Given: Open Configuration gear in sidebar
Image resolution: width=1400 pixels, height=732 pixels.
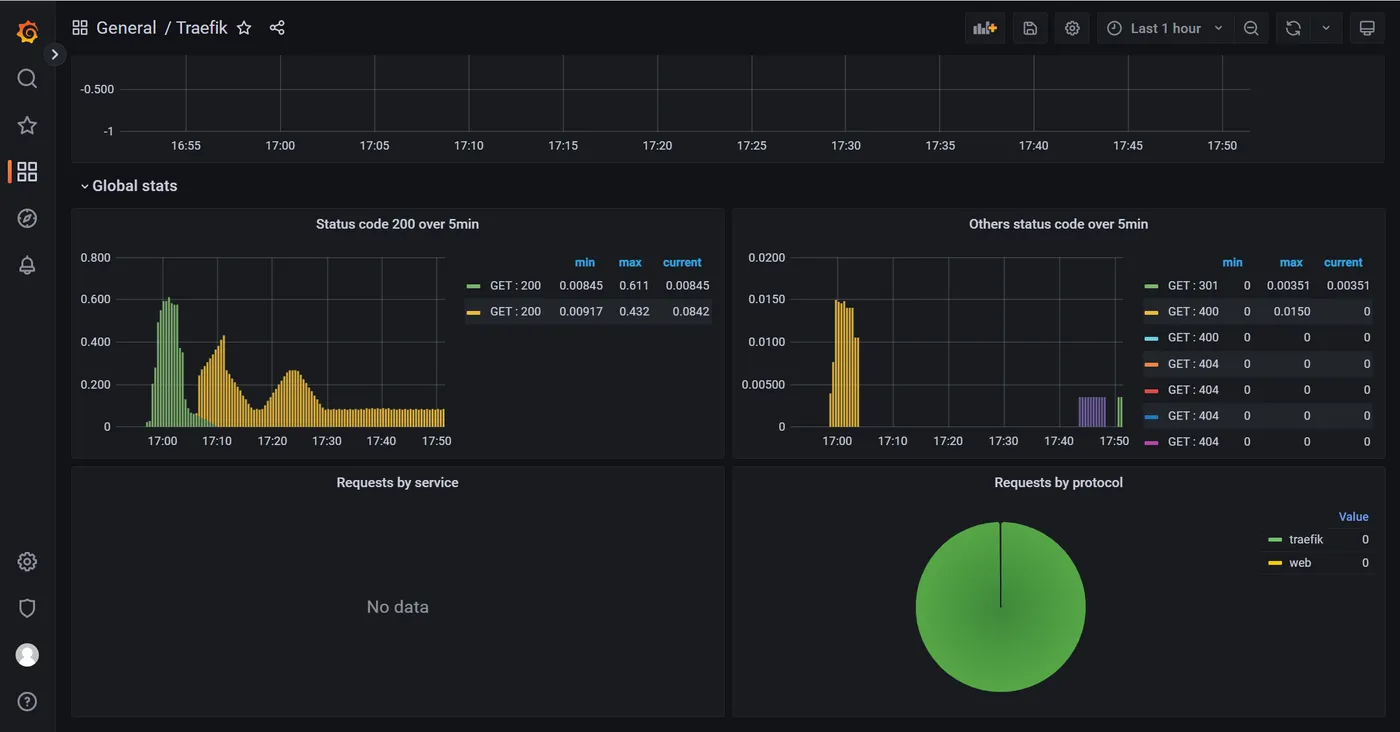Looking at the screenshot, I should [x=27, y=562].
